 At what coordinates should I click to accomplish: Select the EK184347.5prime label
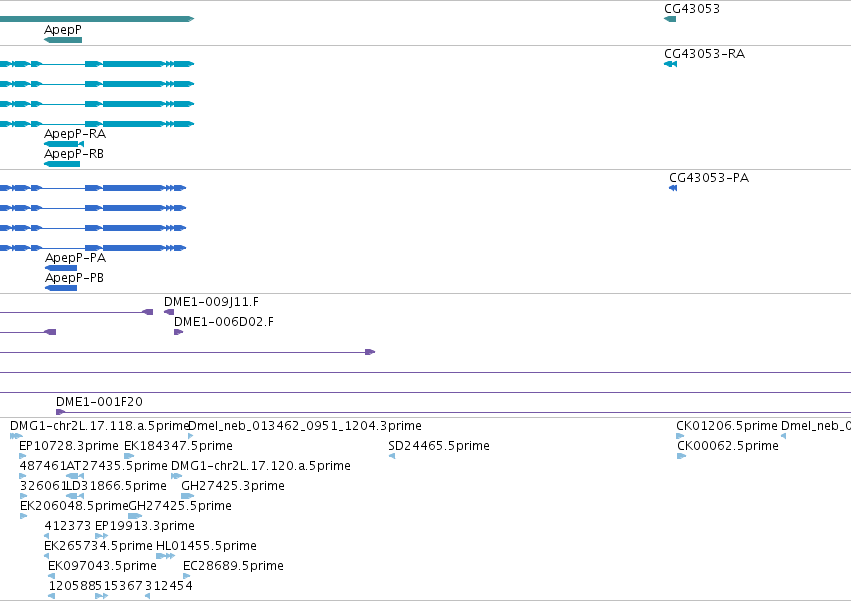pos(179,446)
